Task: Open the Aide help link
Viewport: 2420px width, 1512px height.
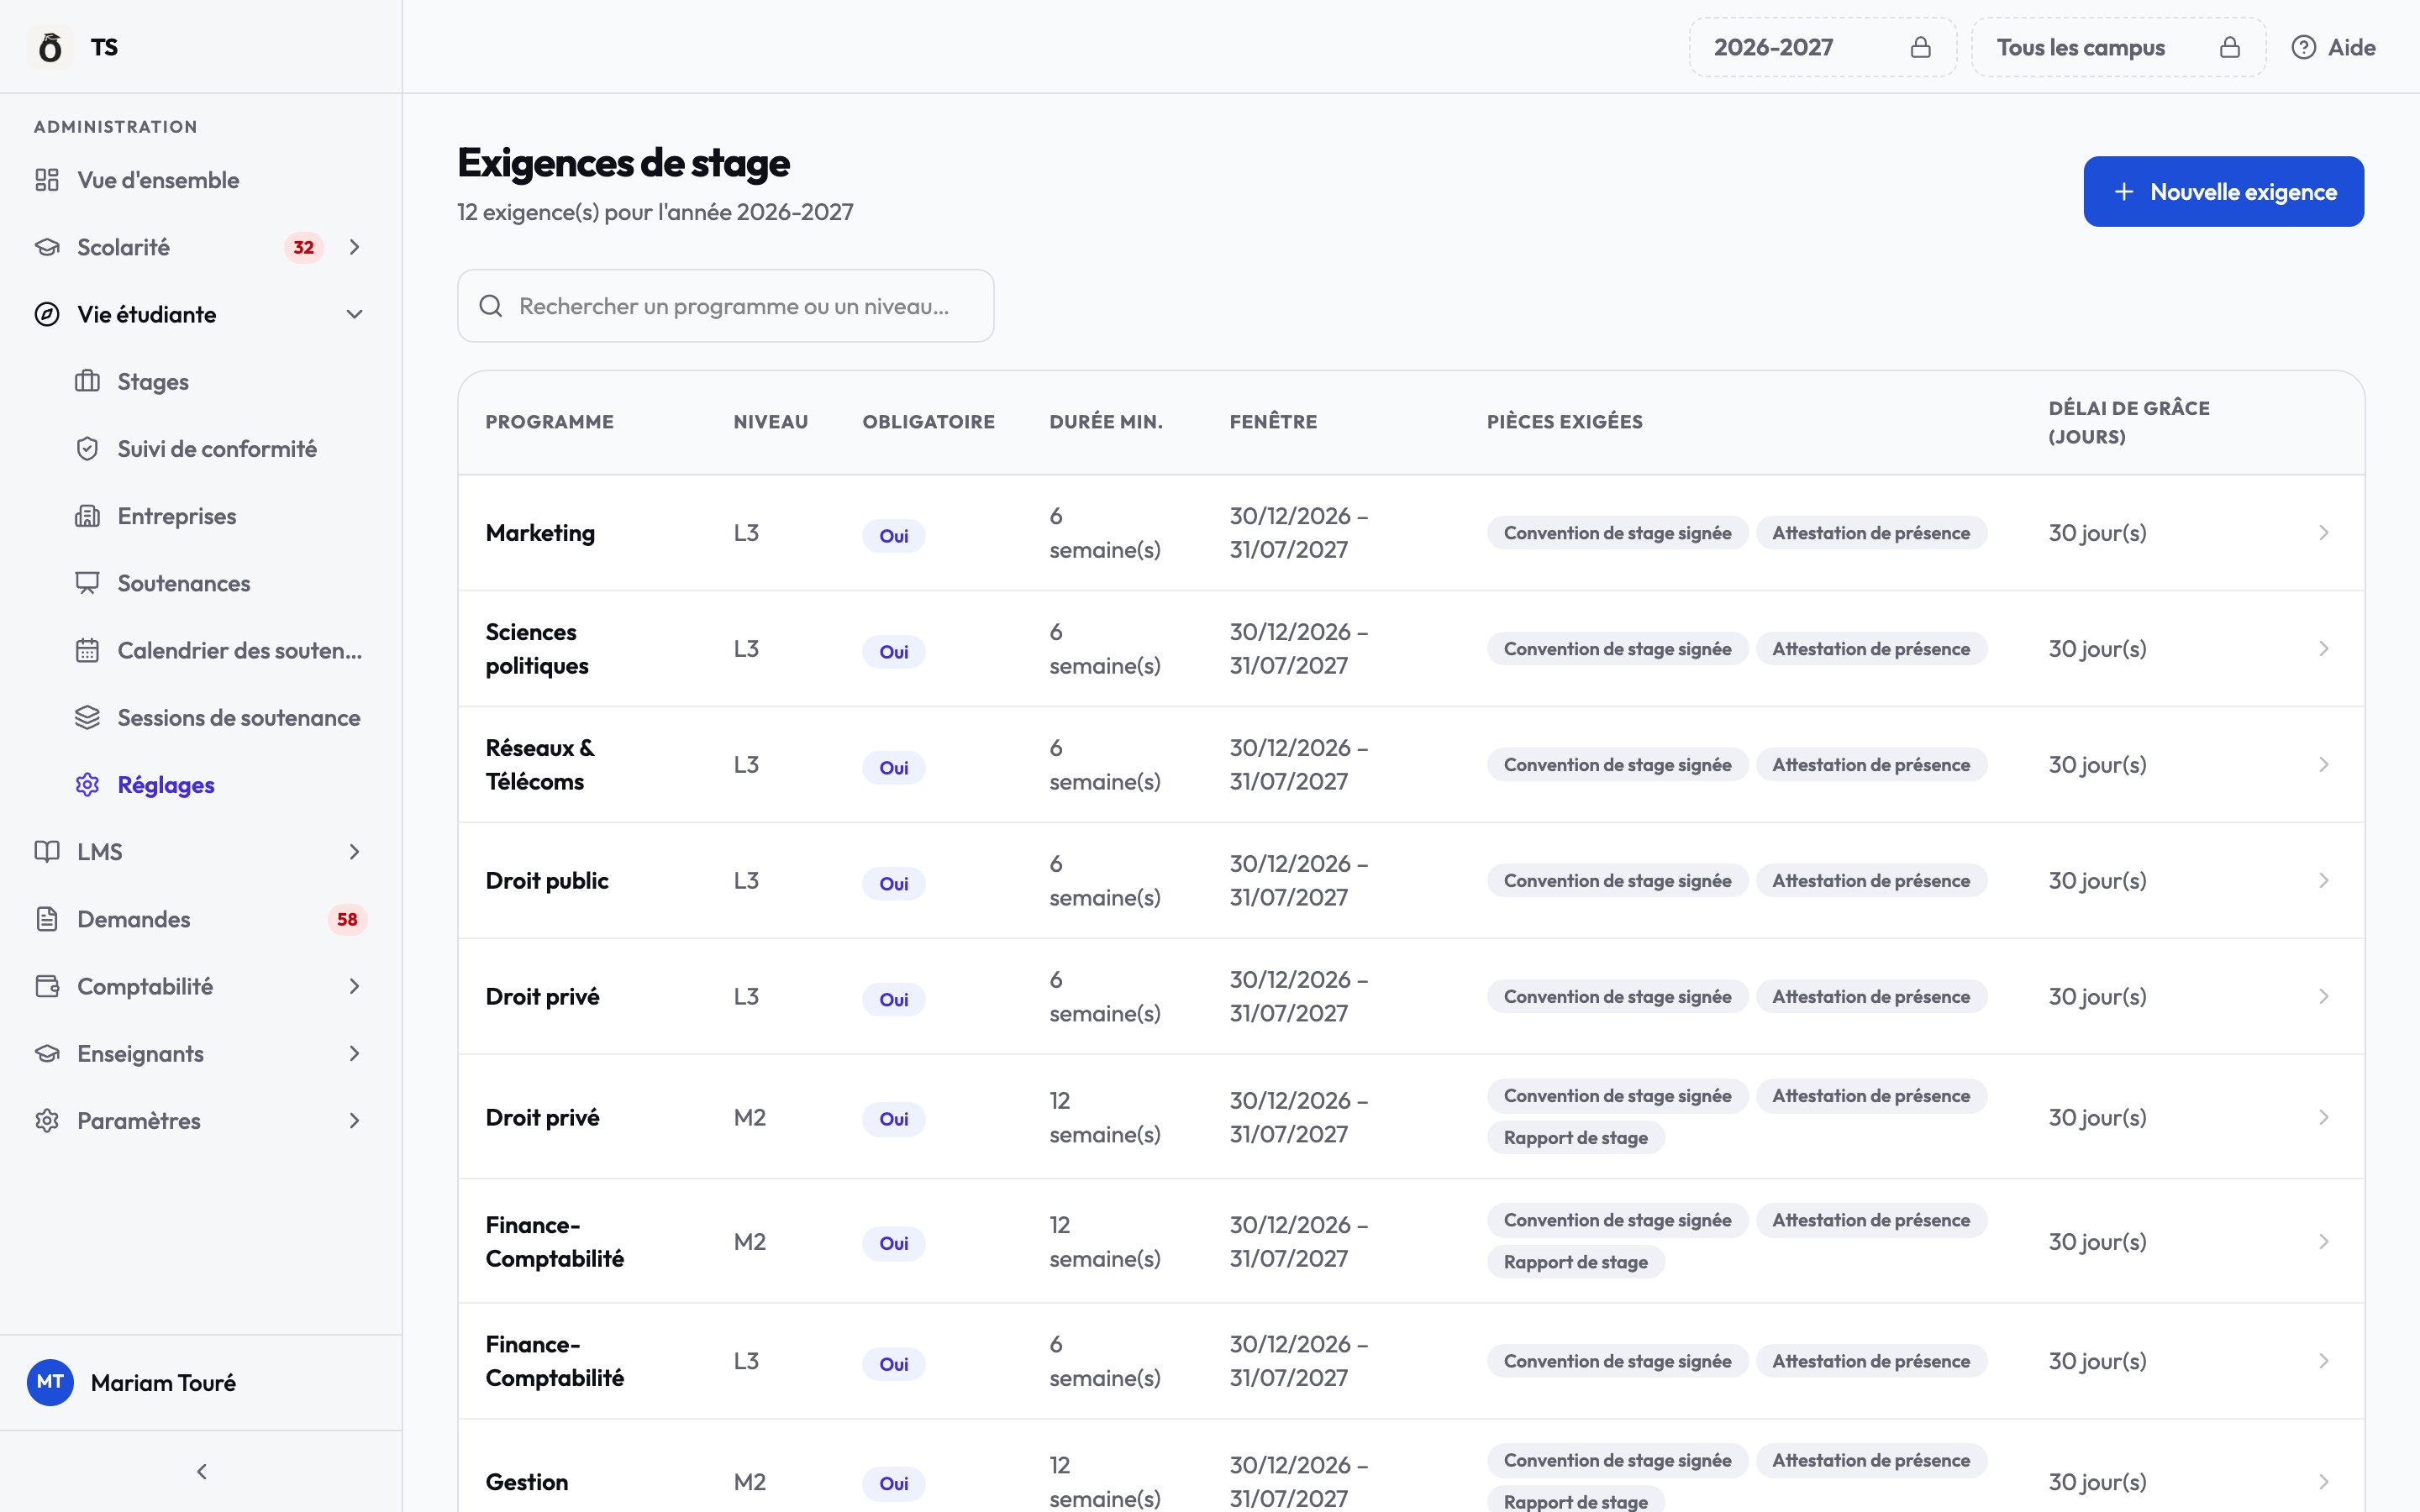Action: [x=2333, y=47]
